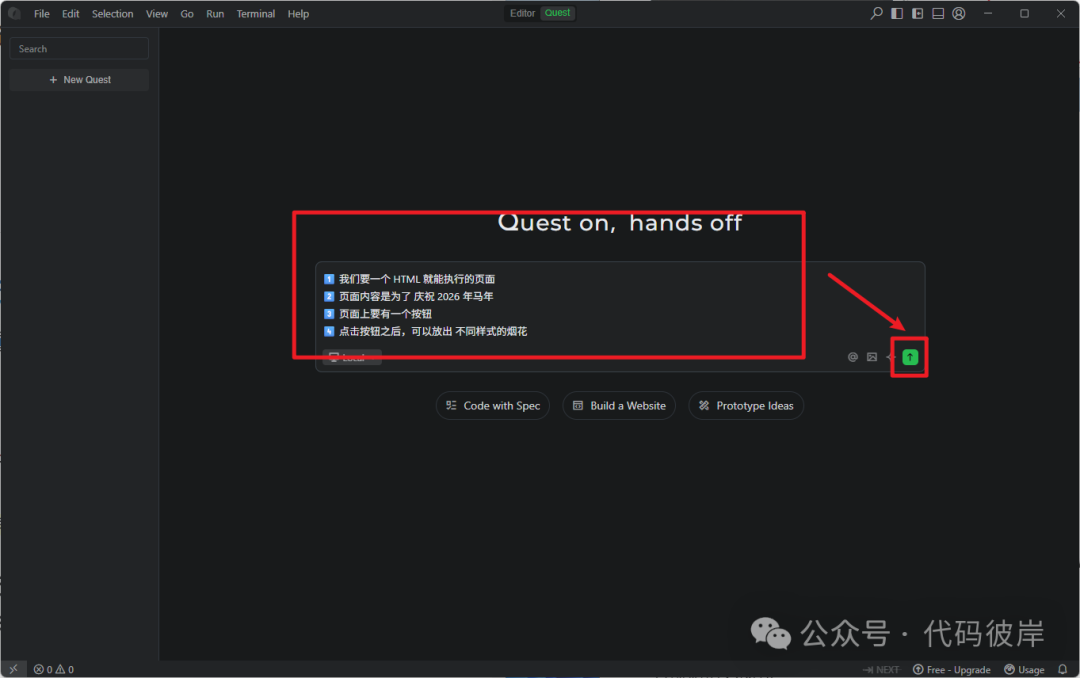Screen dimensions: 1080x678
Task: Open the remote connection status icon
Action: pyautogui.click(x=13, y=669)
